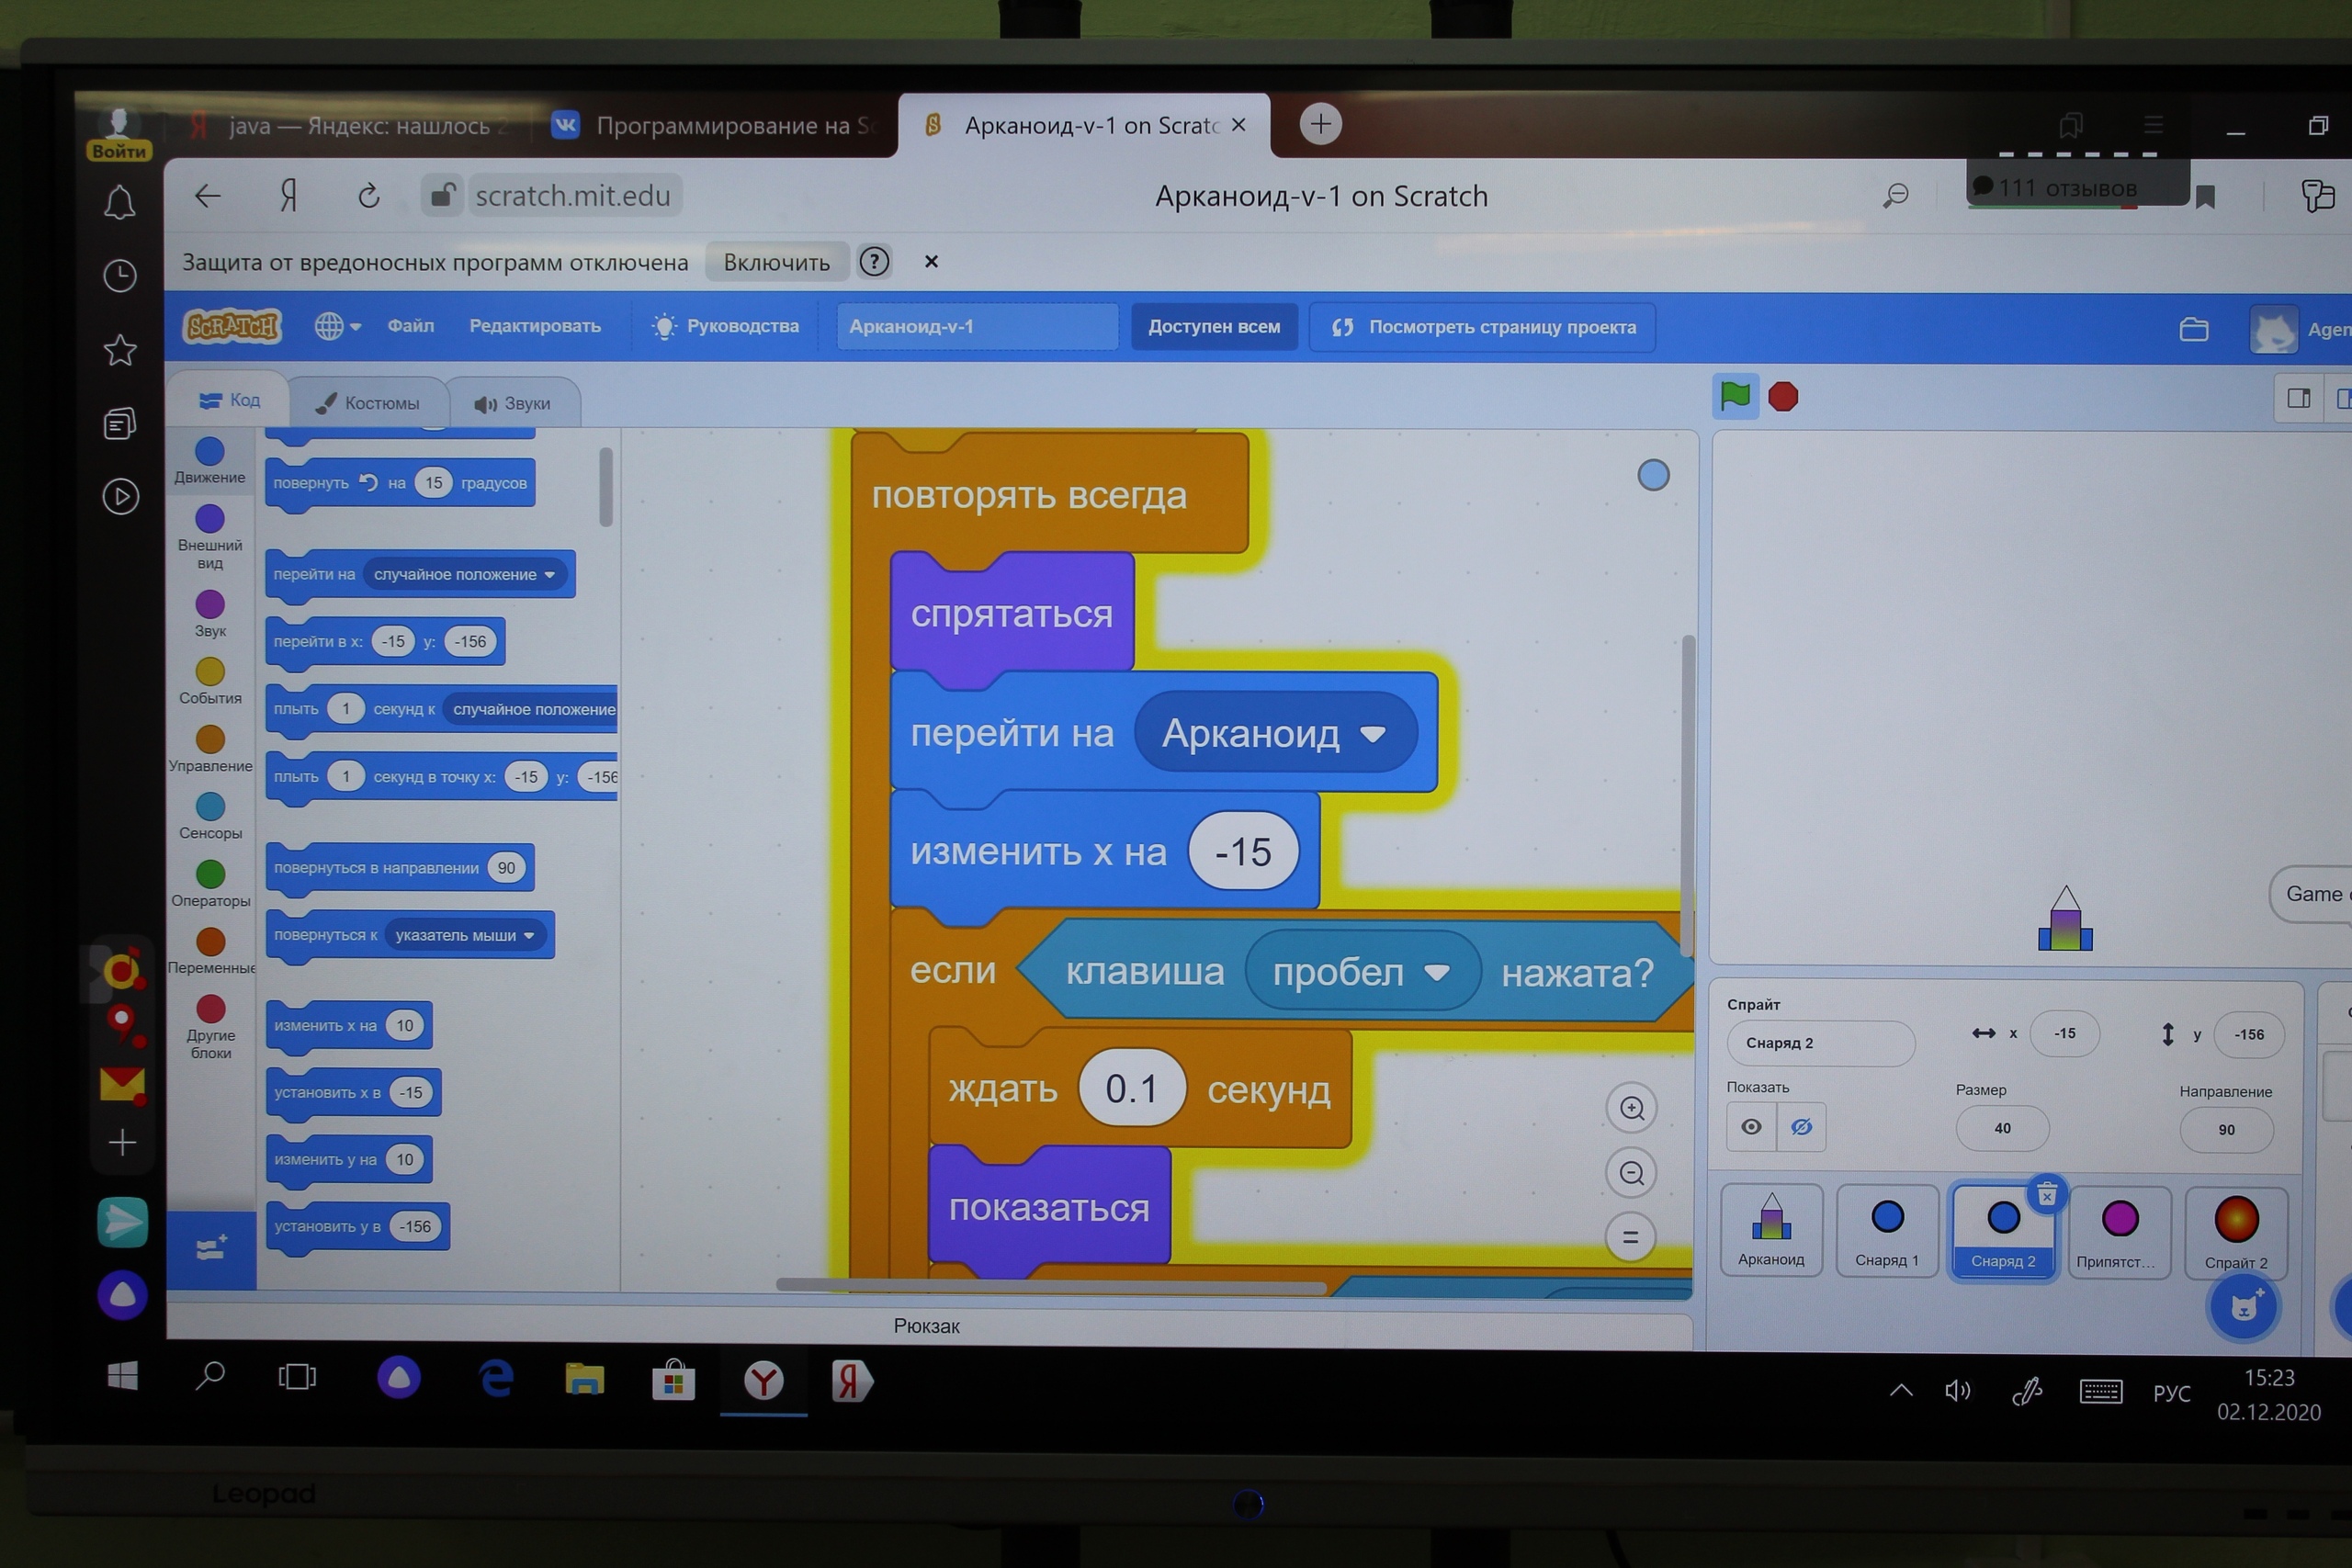Zoom out the code workspace
Screen dimensions: 2352x1568
click(1632, 1173)
